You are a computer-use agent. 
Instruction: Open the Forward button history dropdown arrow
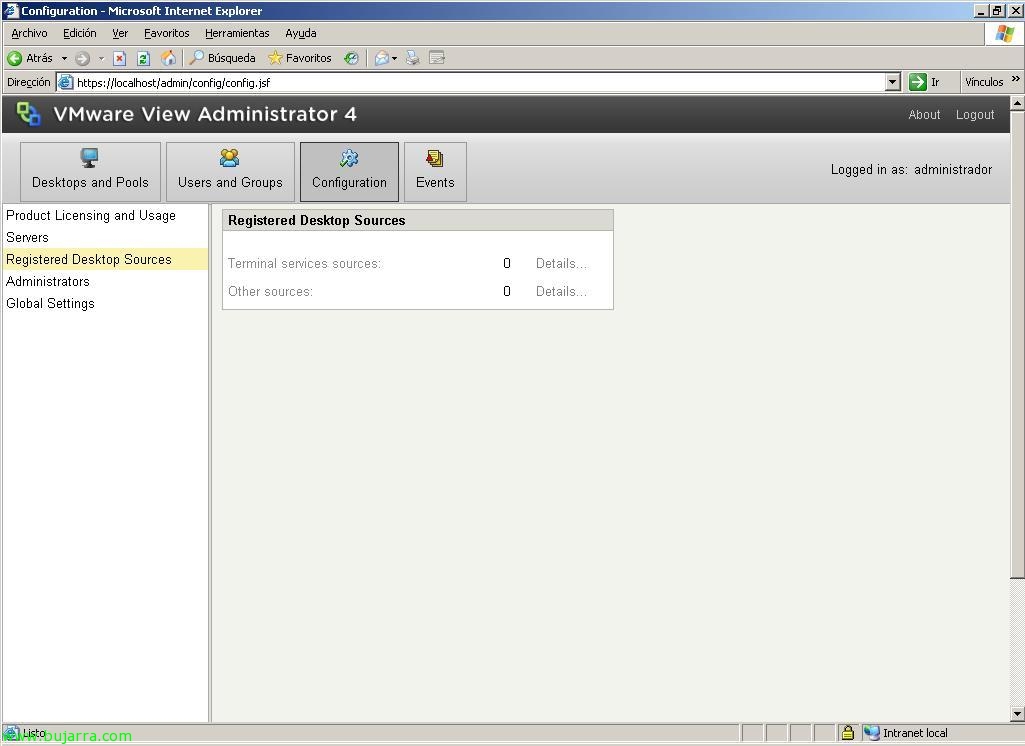point(101,58)
